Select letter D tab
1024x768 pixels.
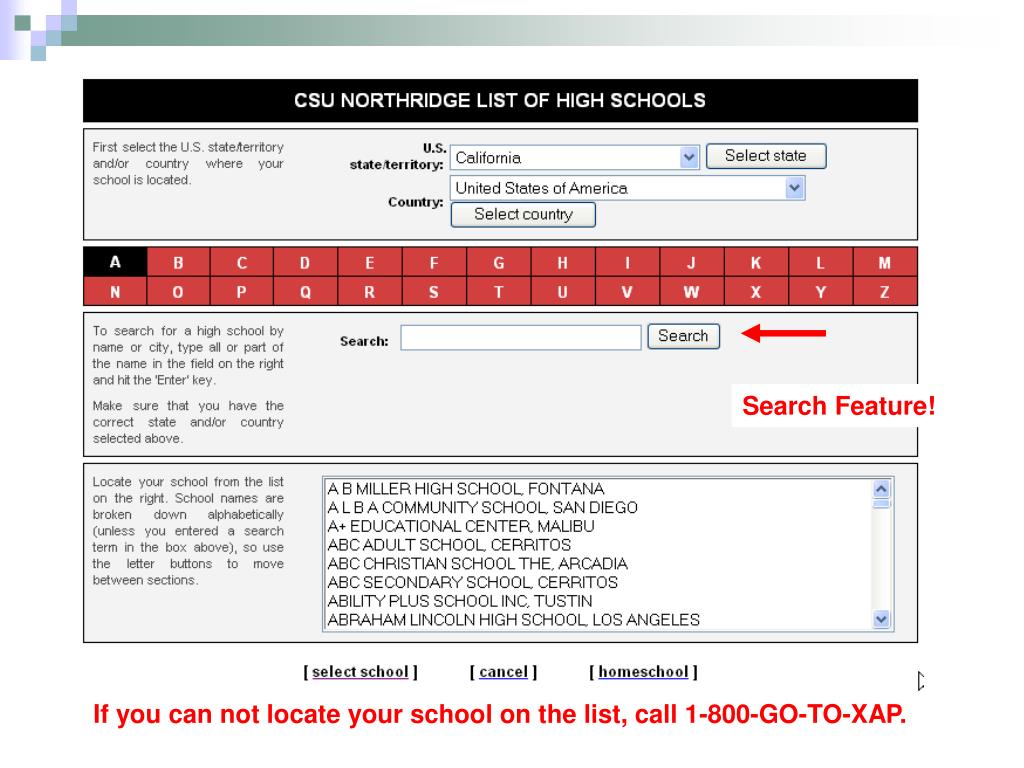coord(305,262)
